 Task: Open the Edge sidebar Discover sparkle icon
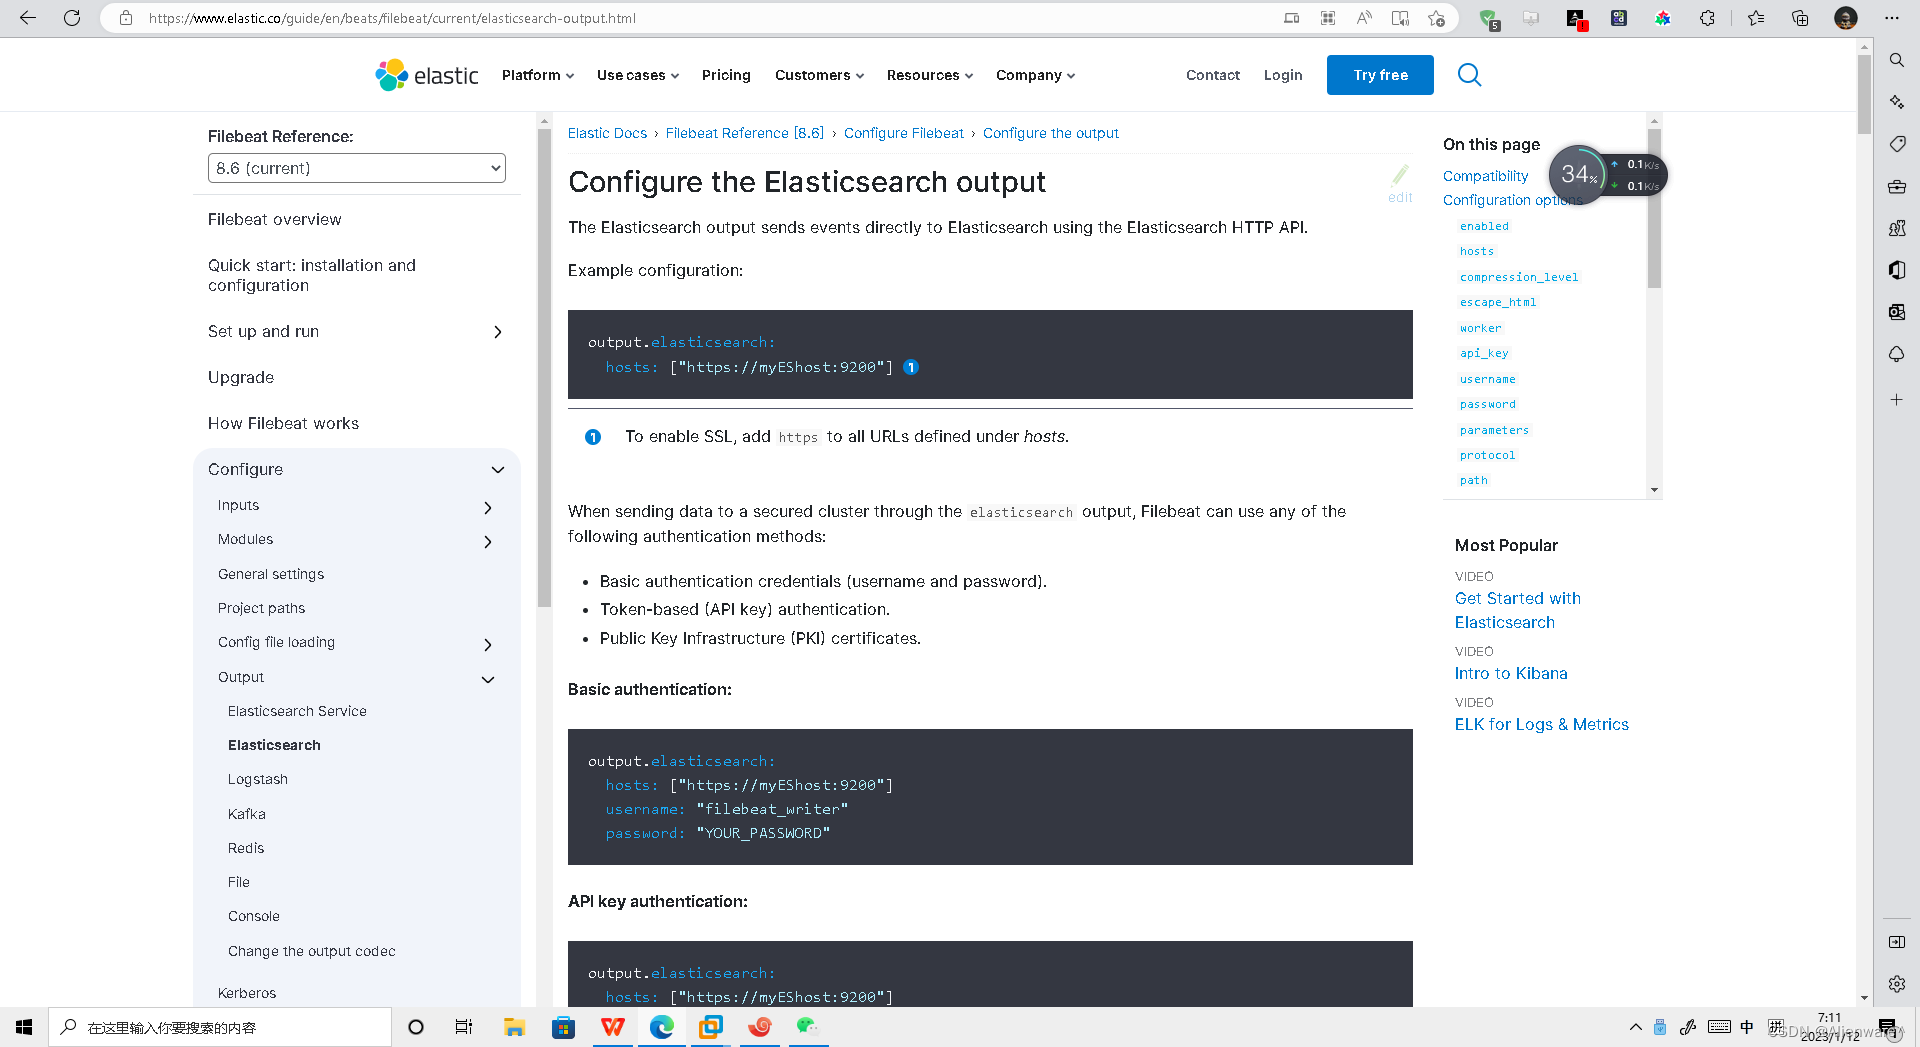[1897, 102]
